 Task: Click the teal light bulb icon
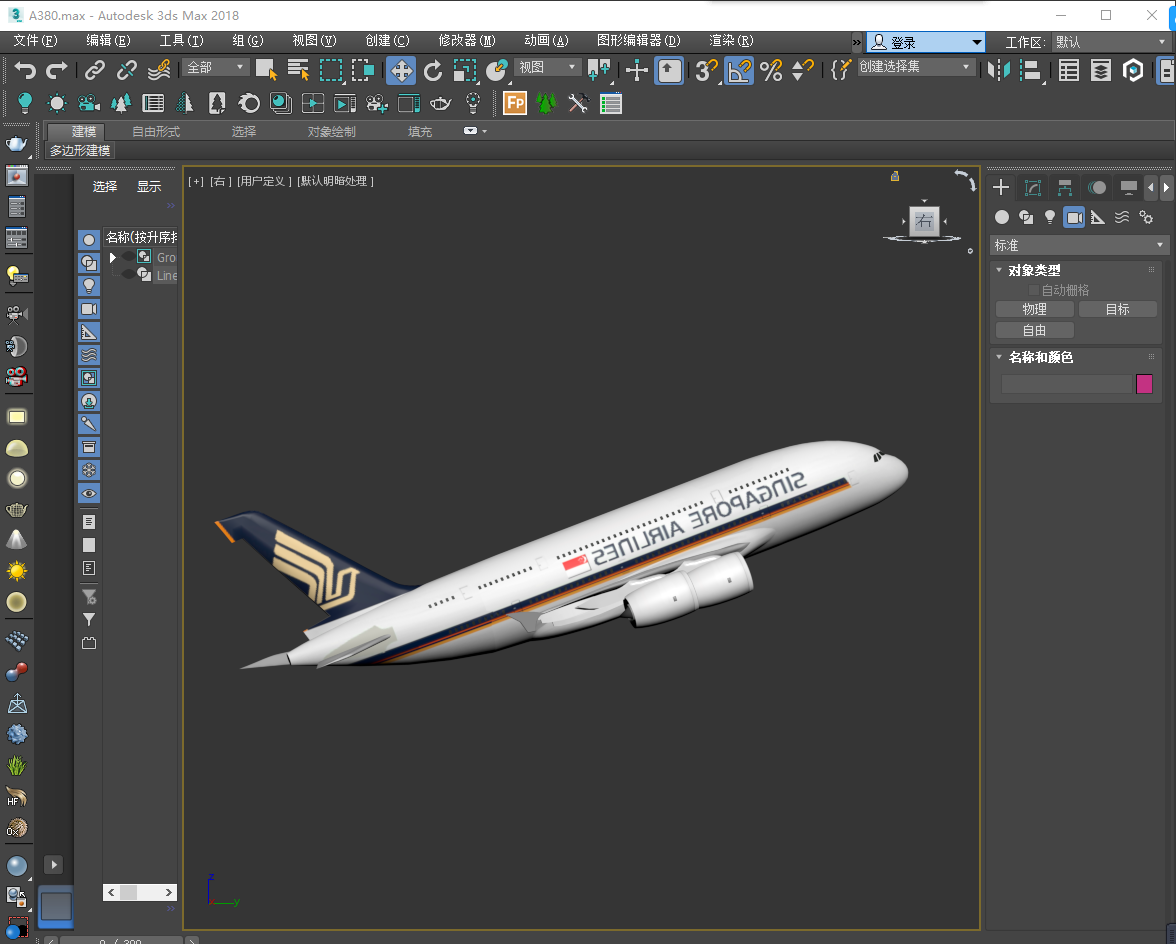point(25,103)
